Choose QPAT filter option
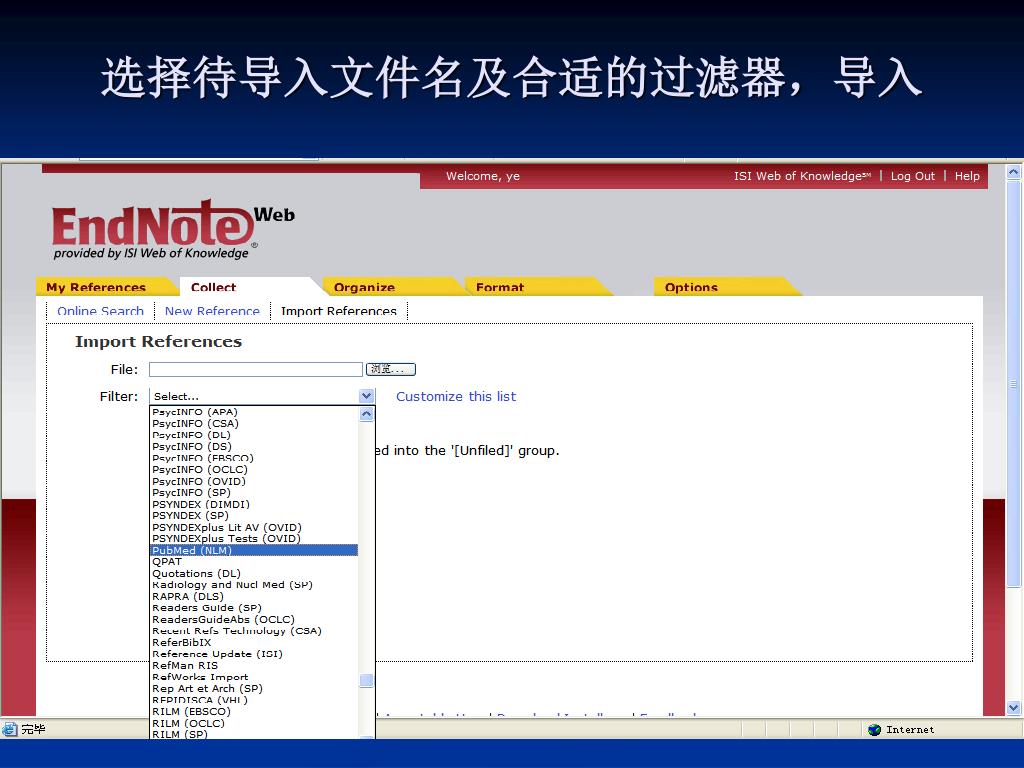This screenshot has width=1024, height=768. point(253,562)
